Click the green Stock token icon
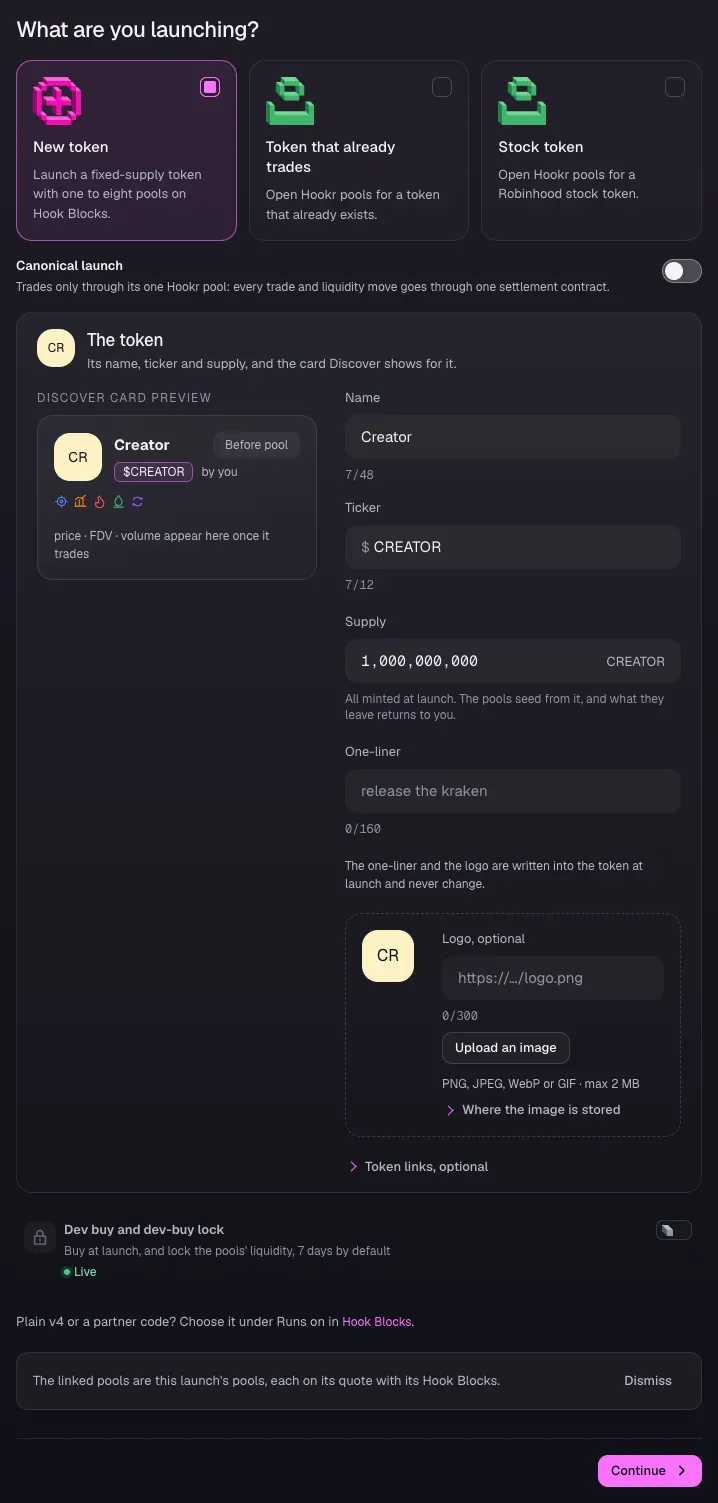Viewport: 718px width, 1503px height. point(522,101)
